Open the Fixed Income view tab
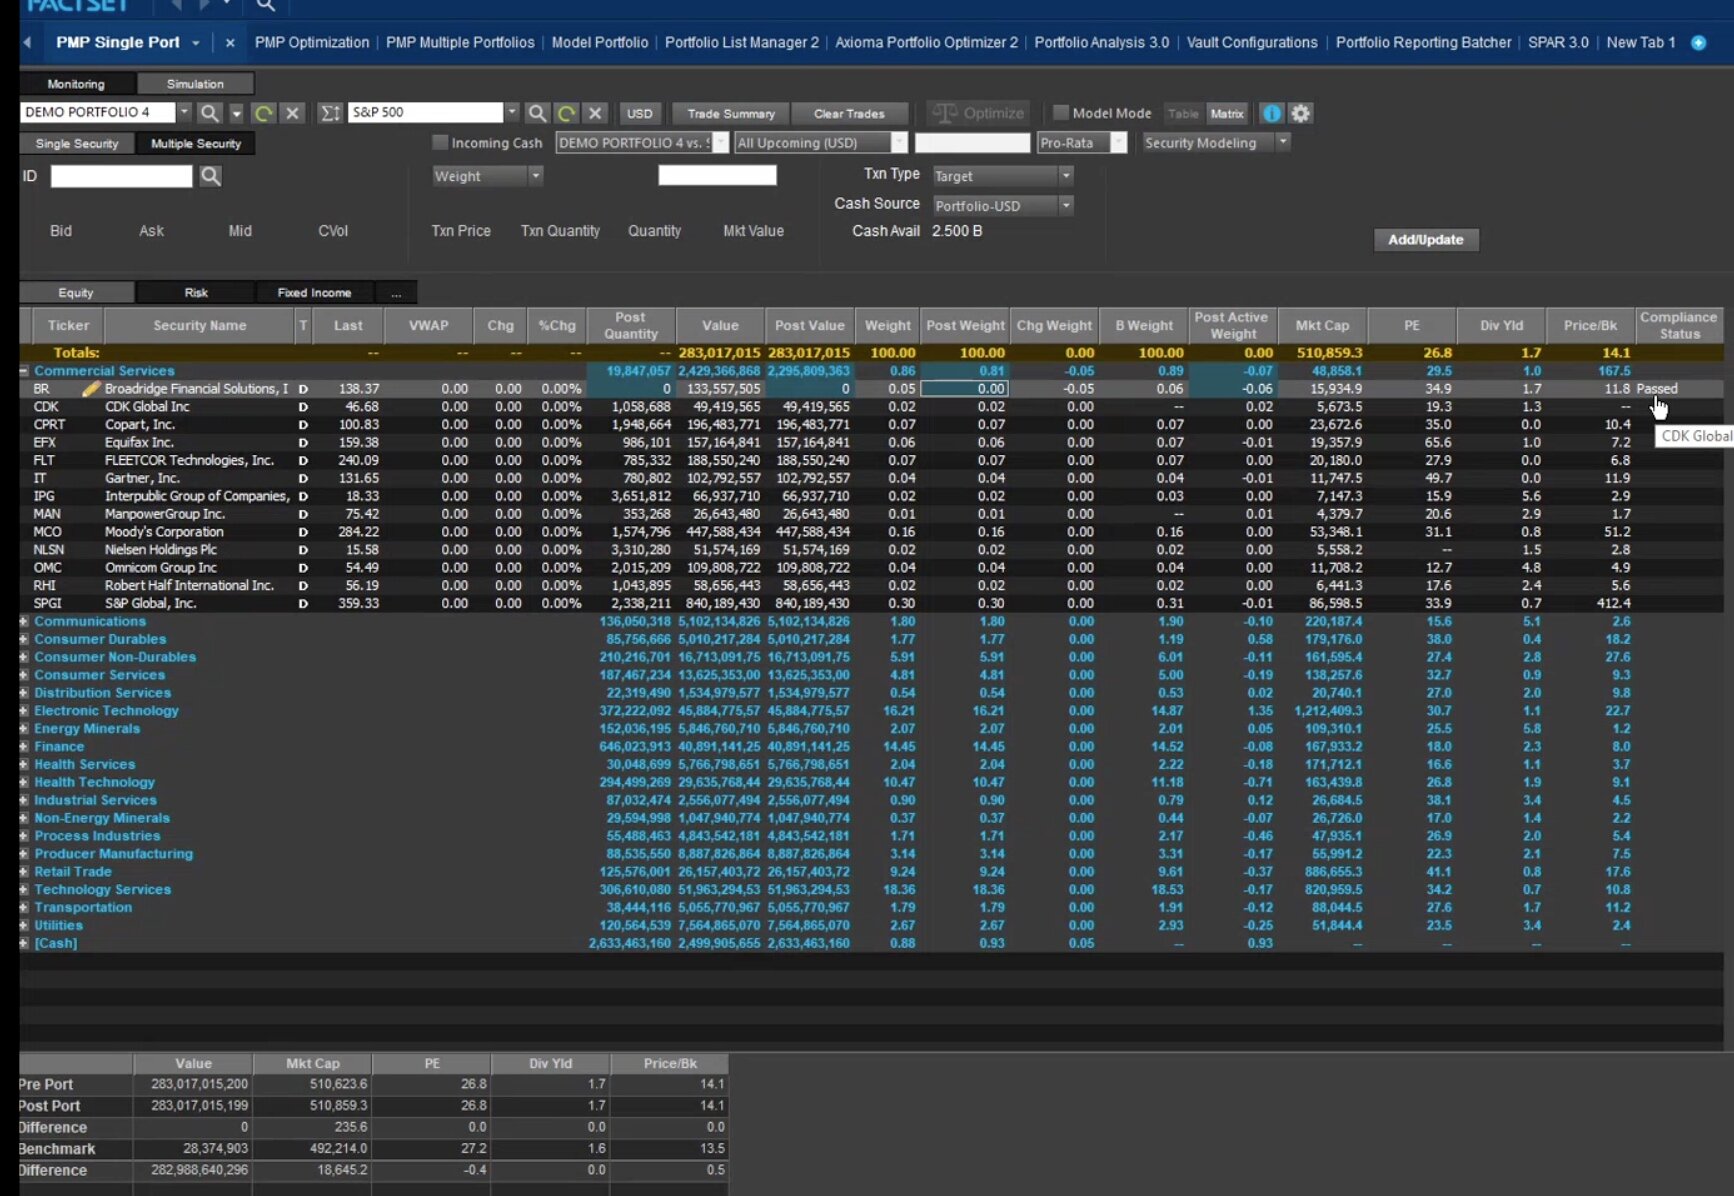The height and width of the screenshot is (1196, 1734). point(314,293)
